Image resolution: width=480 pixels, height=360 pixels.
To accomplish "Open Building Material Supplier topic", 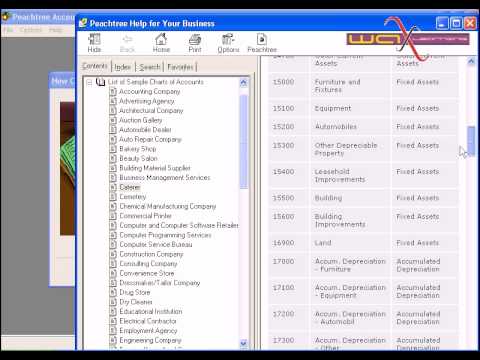I will coord(155,168).
